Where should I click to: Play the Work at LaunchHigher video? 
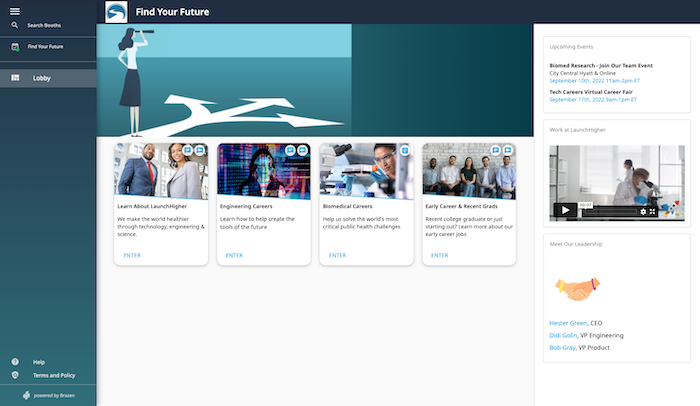565,210
